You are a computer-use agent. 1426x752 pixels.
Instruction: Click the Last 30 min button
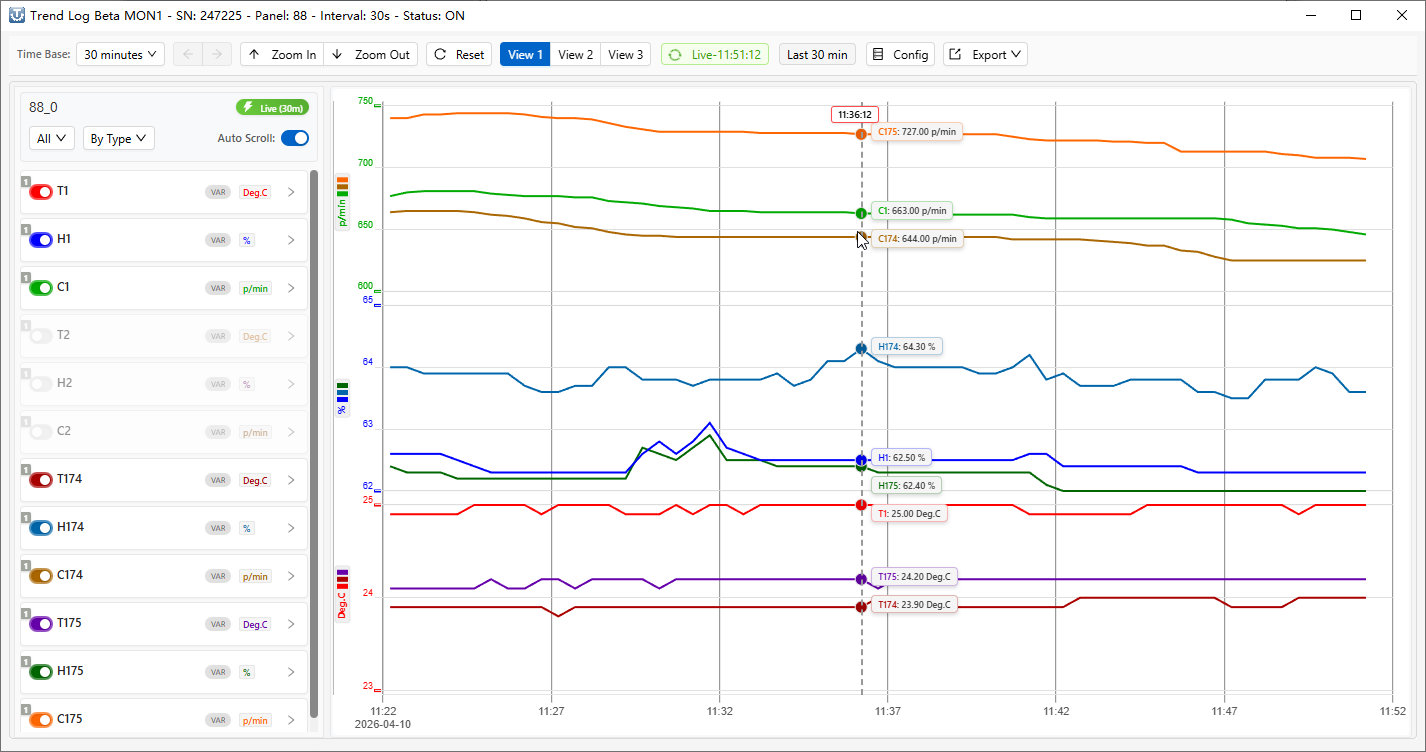pyautogui.click(x=817, y=55)
